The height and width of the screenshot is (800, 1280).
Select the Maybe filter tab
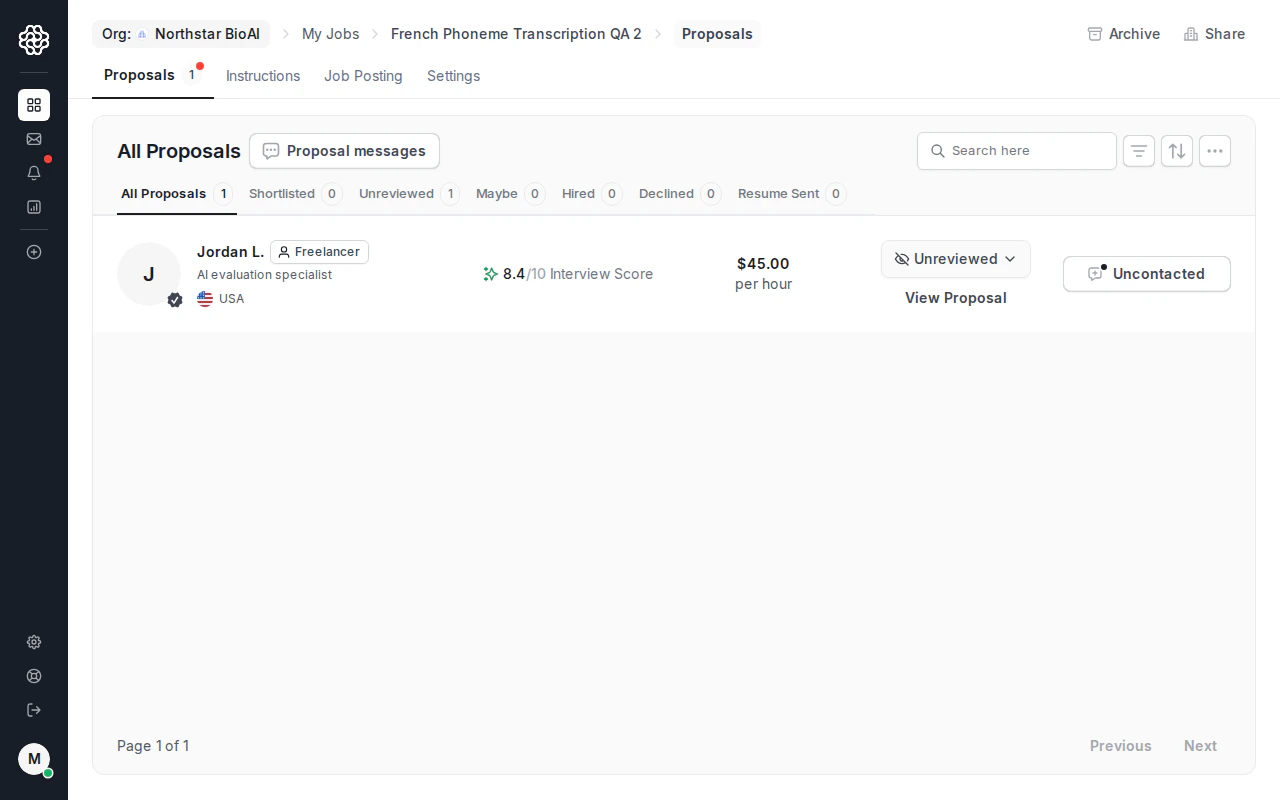click(510, 194)
